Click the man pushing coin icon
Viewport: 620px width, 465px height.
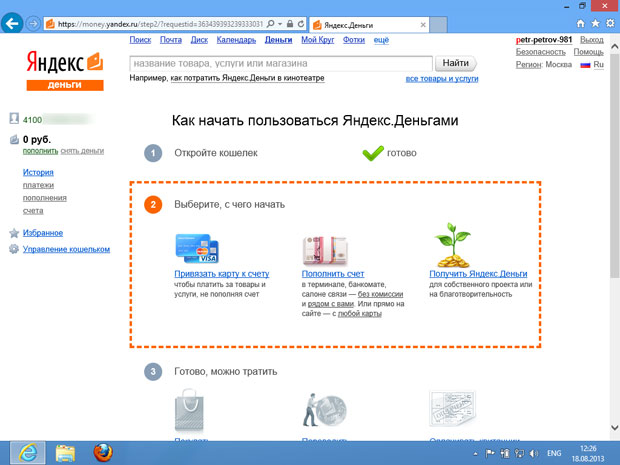(324, 410)
